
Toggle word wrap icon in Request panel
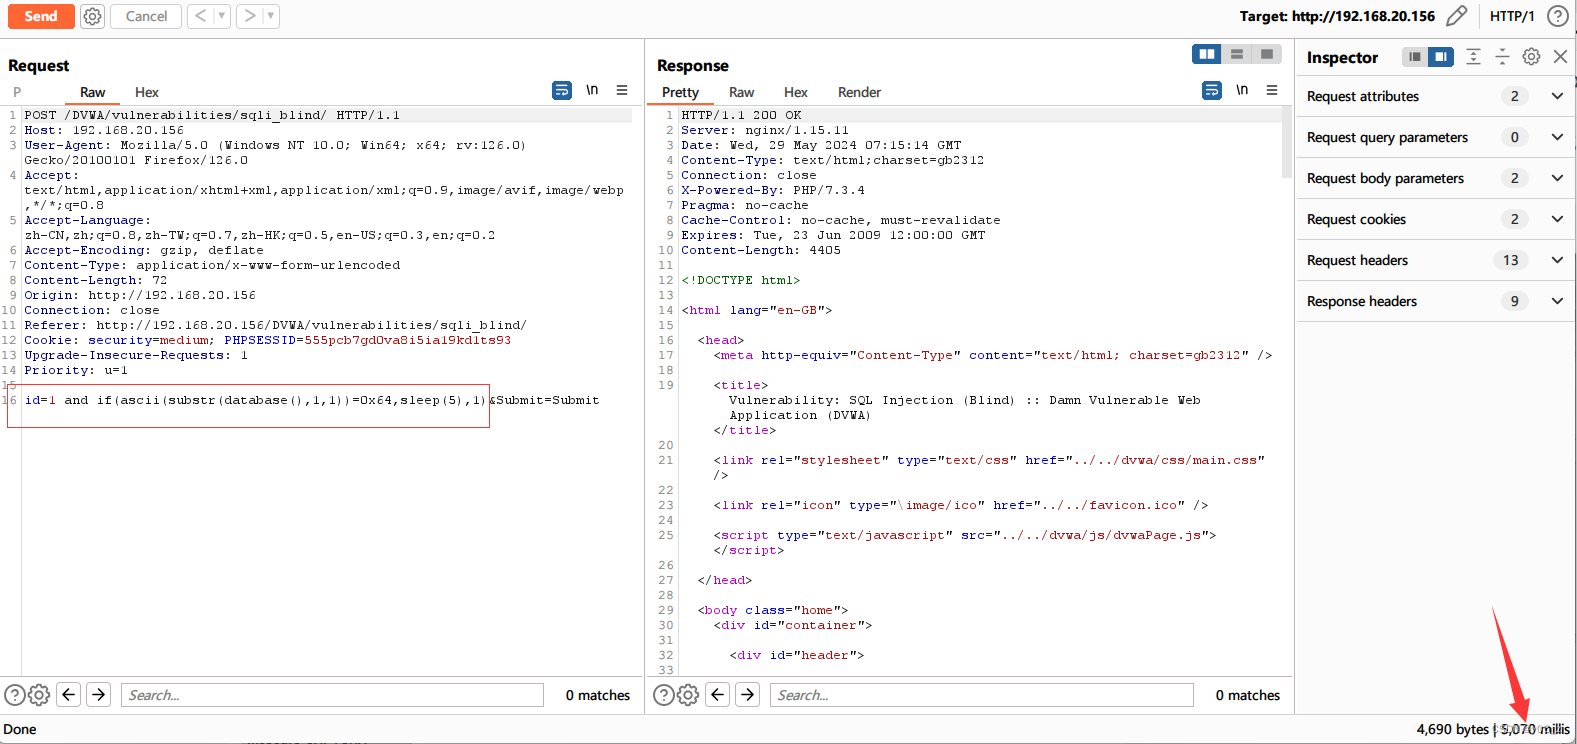(x=562, y=90)
